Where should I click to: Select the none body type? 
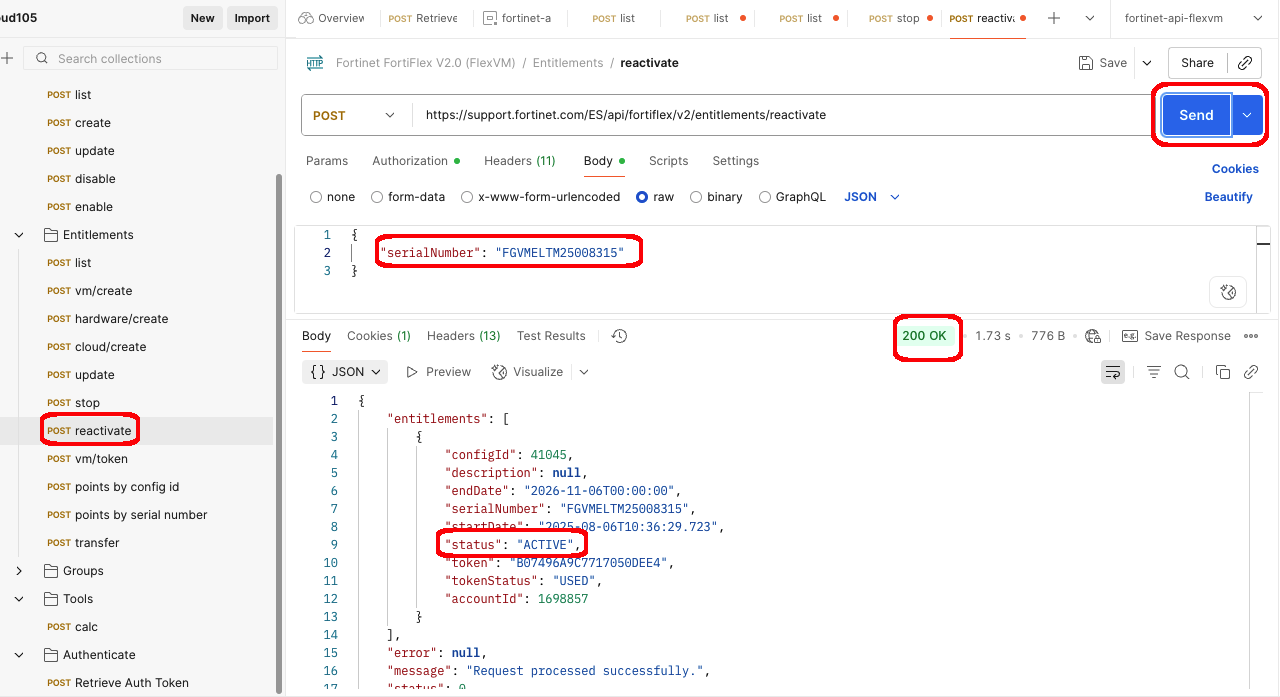coord(316,197)
